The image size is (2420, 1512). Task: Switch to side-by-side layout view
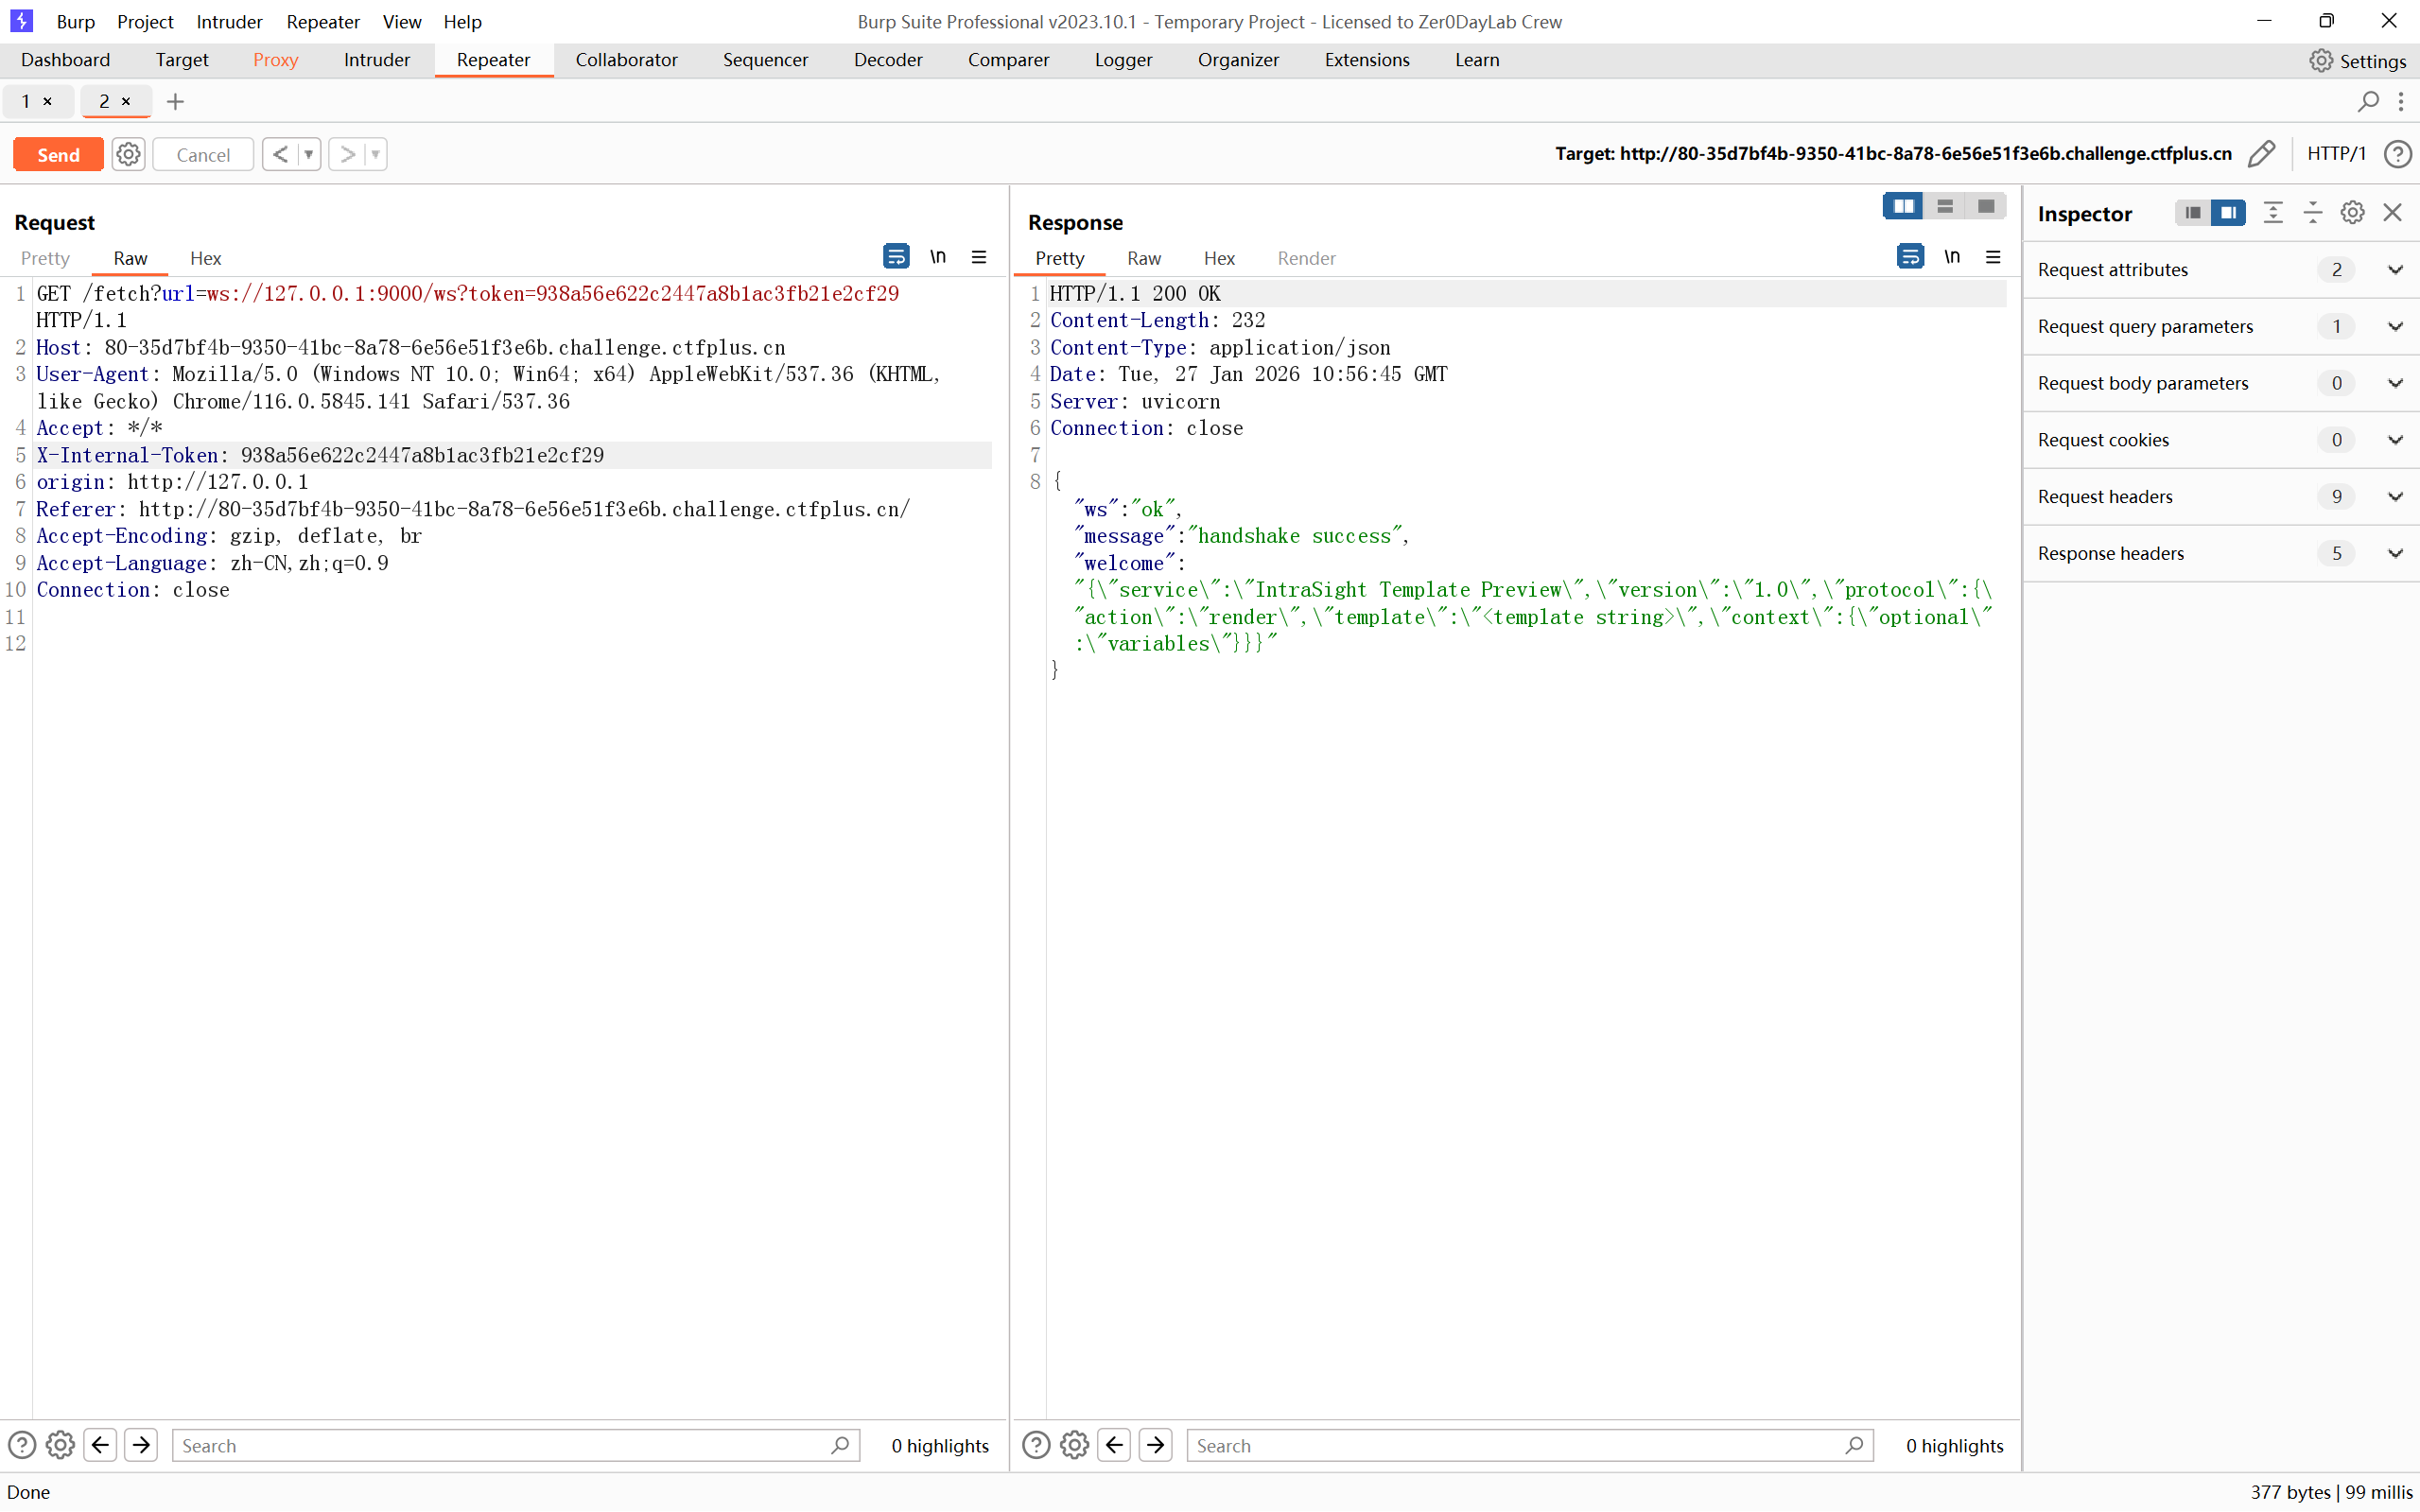click(1903, 206)
